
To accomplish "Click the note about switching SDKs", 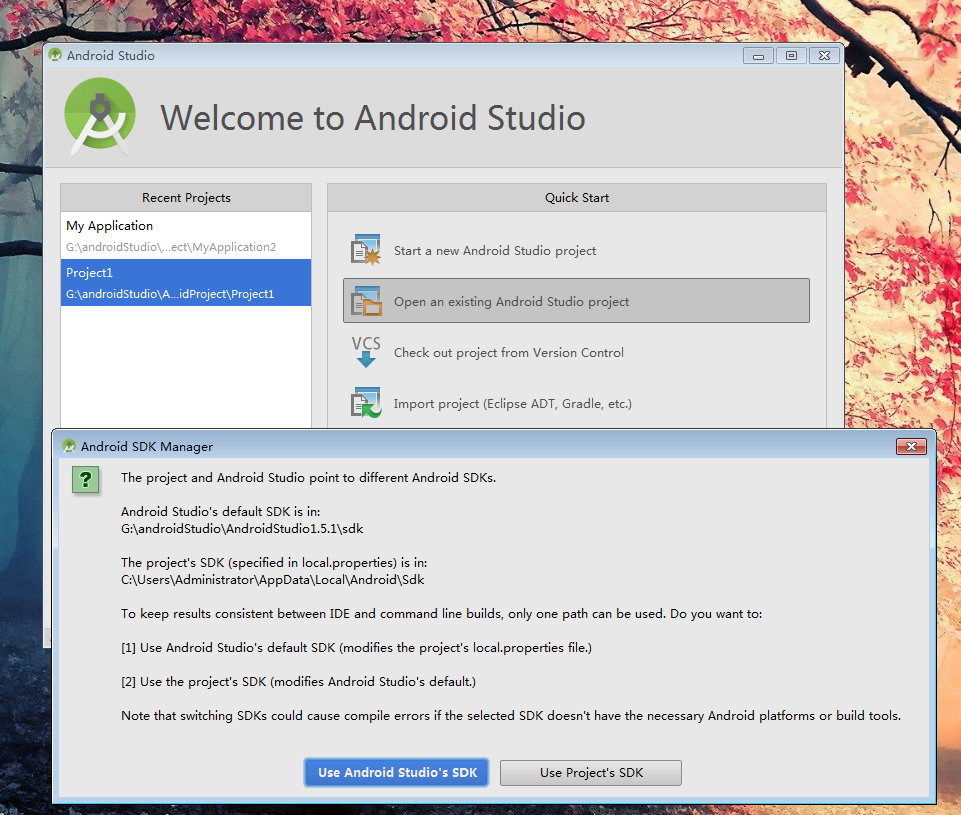I will click(511, 716).
